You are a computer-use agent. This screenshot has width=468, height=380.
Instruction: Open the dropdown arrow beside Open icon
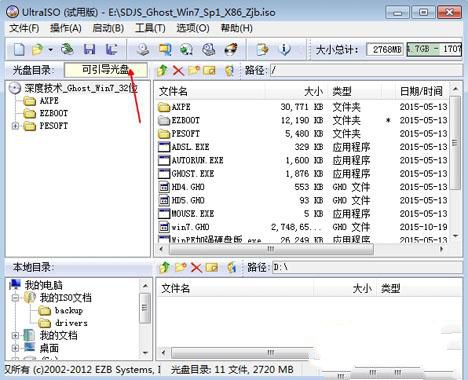coord(50,50)
